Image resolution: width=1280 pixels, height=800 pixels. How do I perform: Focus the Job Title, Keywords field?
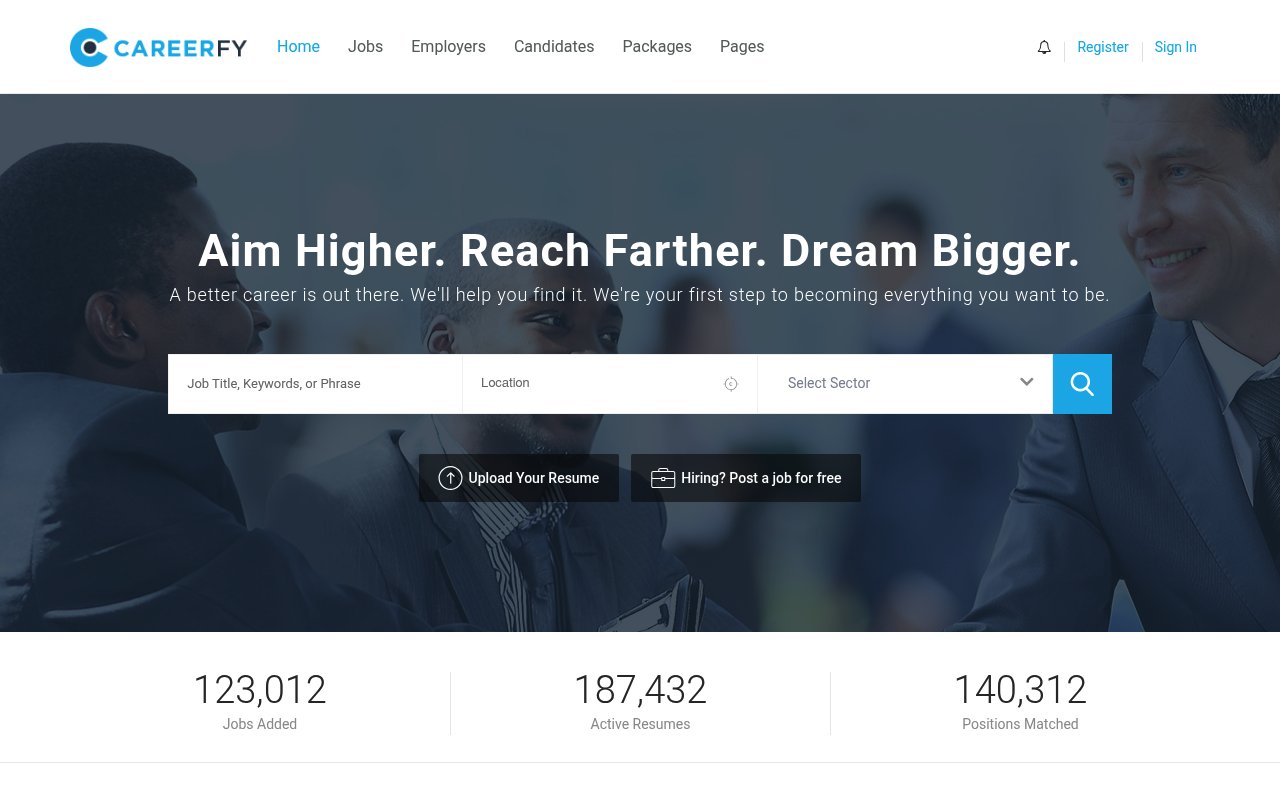tap(315, 384)
